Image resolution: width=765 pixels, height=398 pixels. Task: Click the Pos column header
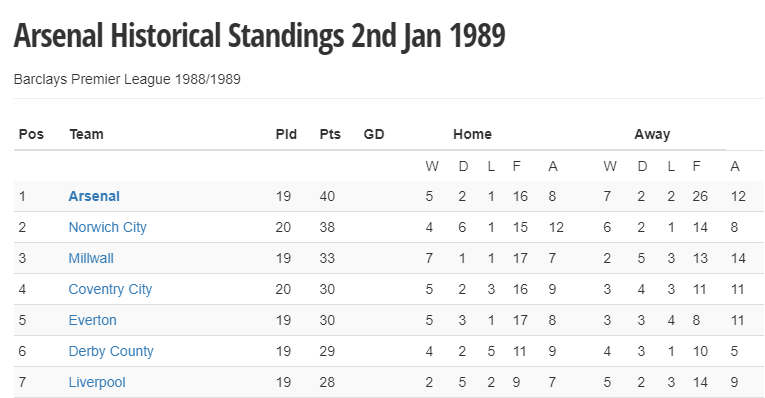[31, 134]
